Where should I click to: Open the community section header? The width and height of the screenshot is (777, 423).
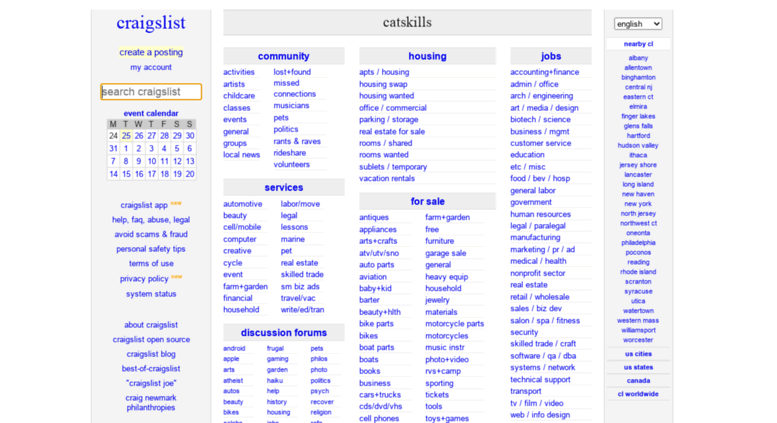(283, 56)
